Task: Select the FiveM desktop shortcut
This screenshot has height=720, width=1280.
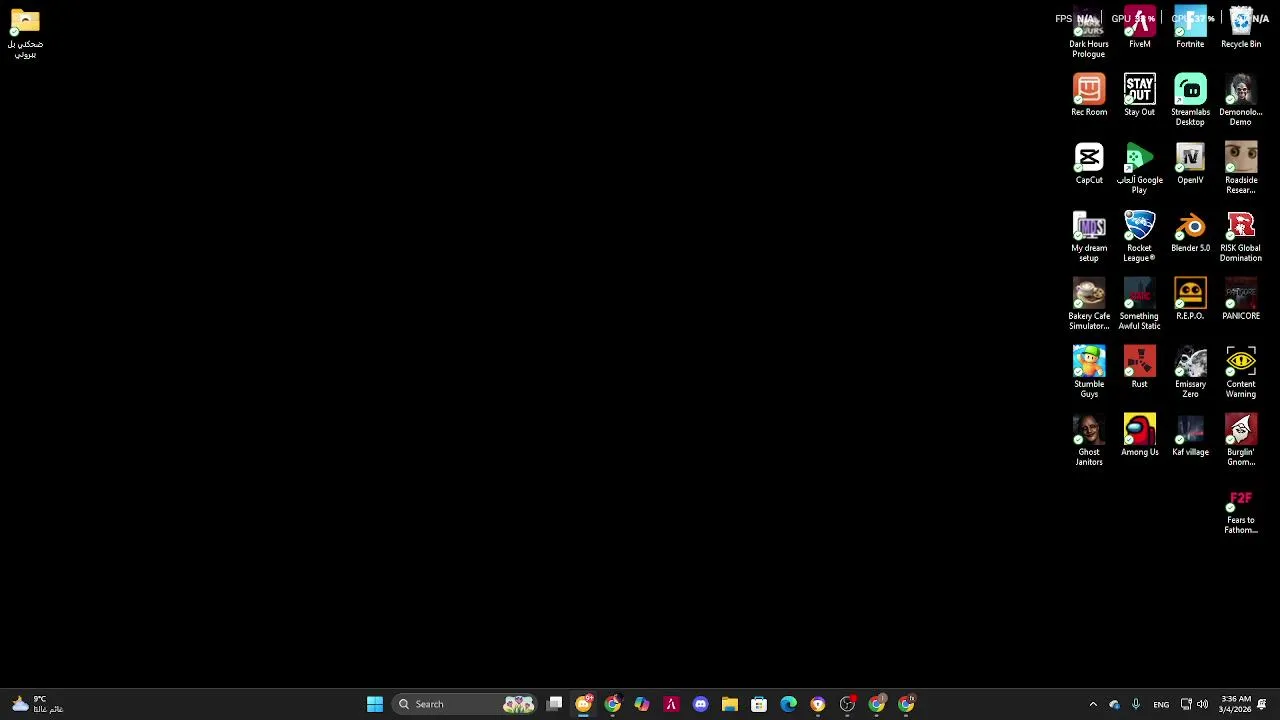Action: 1139,28
